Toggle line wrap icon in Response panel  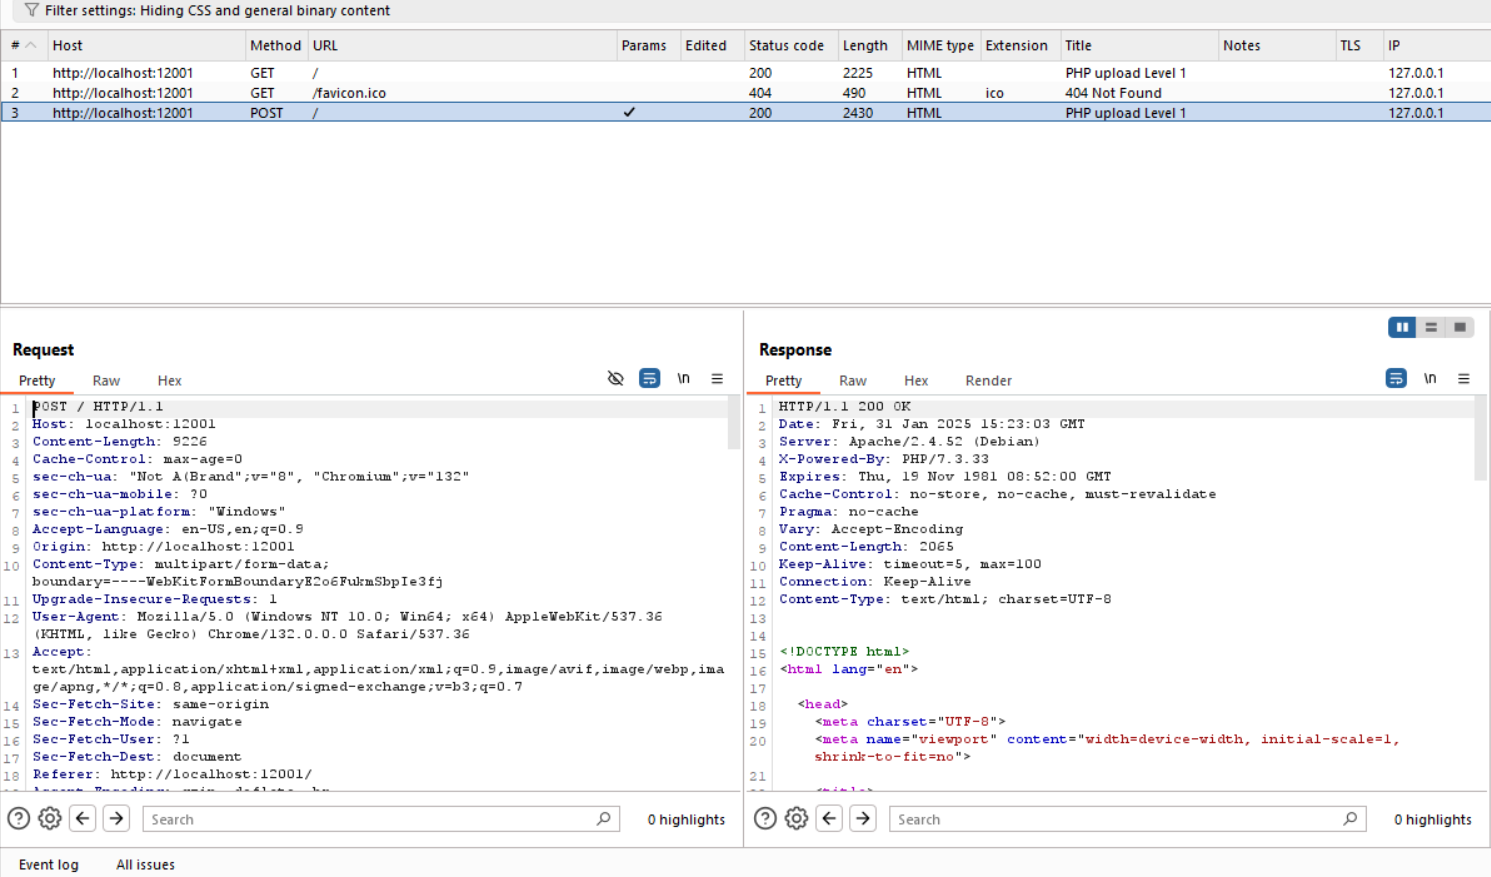(1396, 378)
